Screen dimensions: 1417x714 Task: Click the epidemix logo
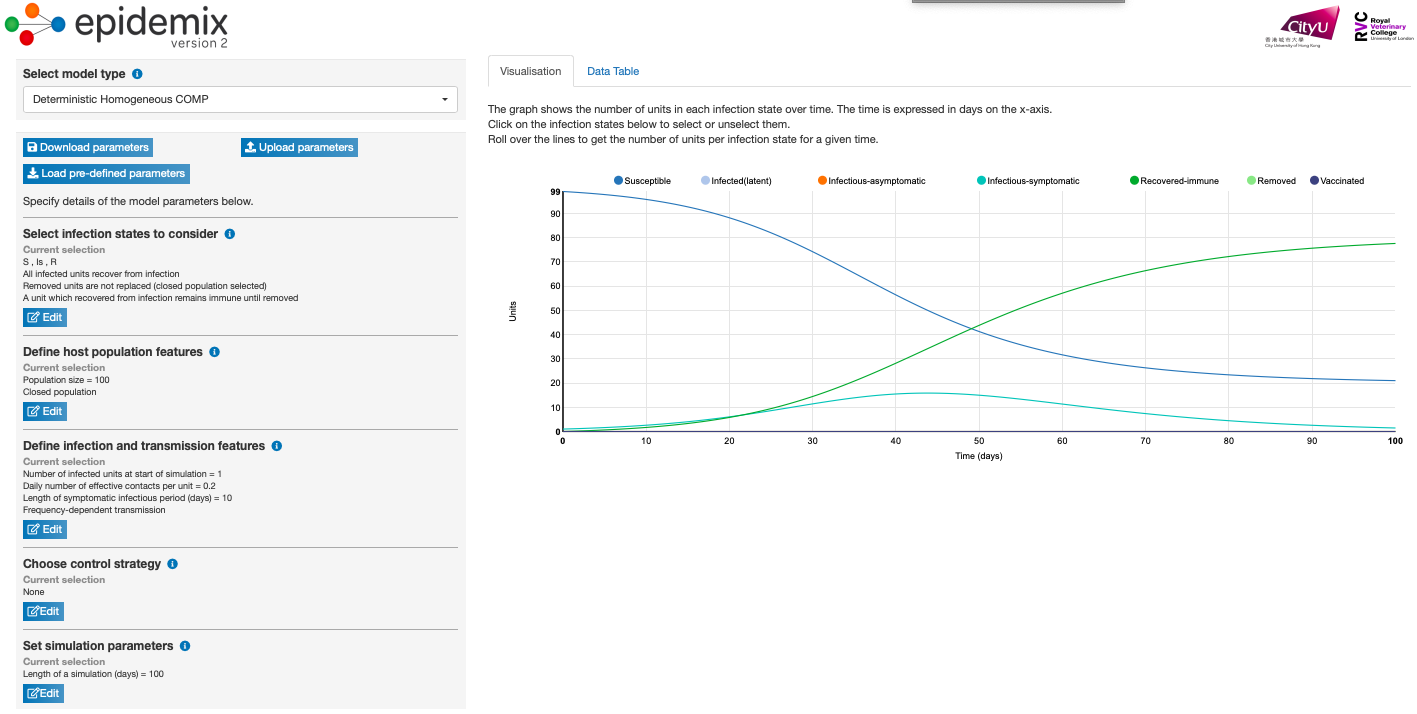[x=117, y=25]
